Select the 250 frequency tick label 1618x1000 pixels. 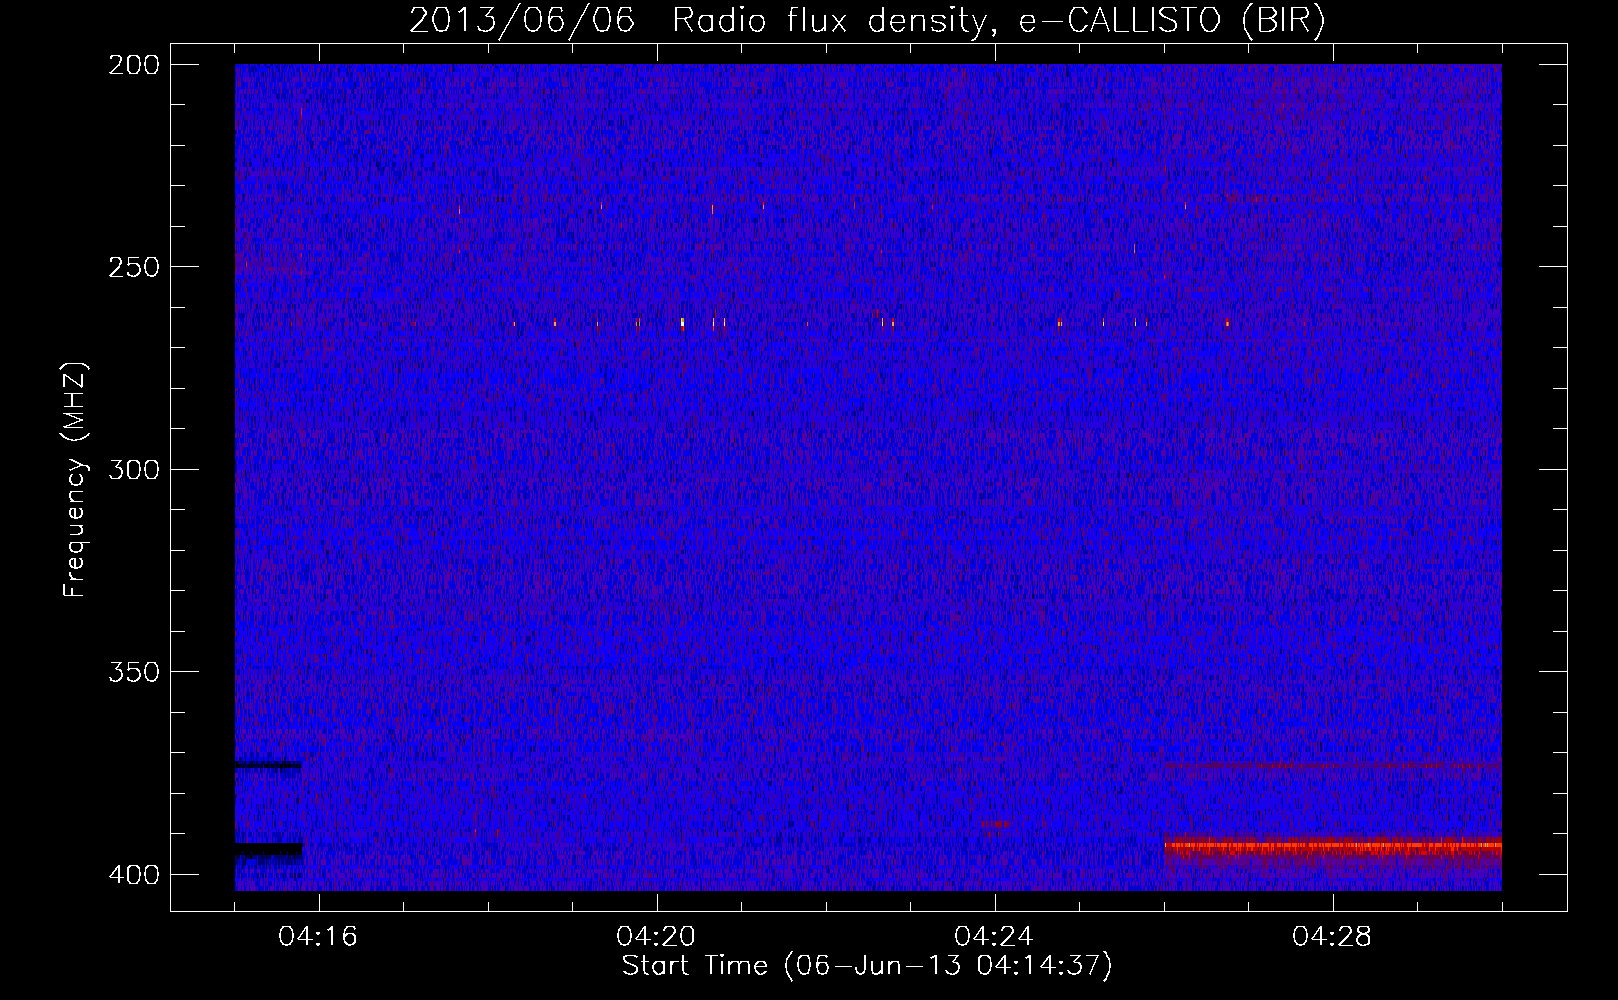click(133, 267)
